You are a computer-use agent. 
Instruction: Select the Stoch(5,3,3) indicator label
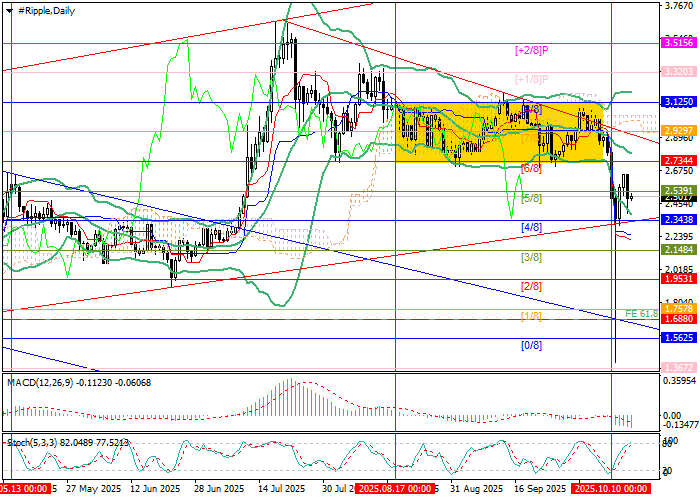30,440
